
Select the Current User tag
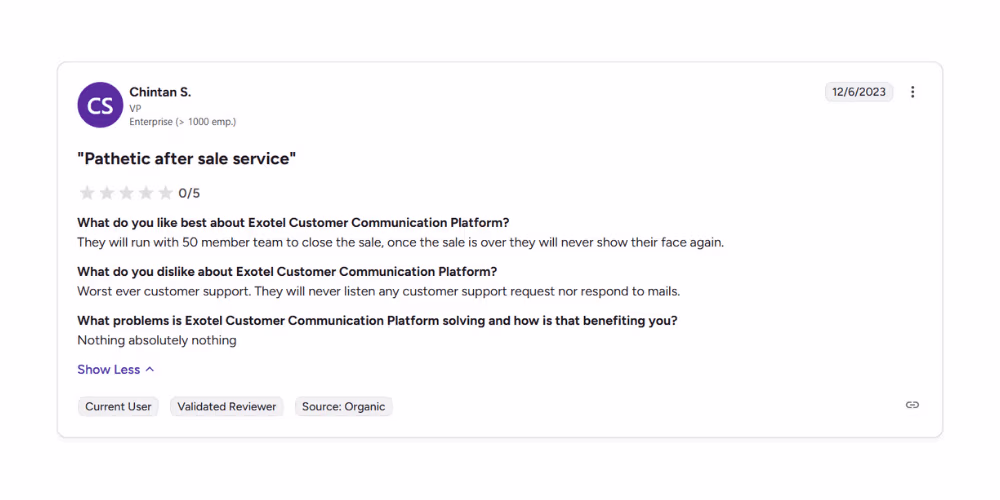coord(118,407)
